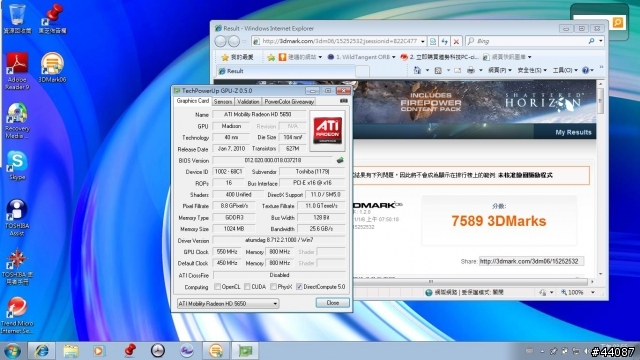
Task: Click the IE forward button
Action: point(234,41)
